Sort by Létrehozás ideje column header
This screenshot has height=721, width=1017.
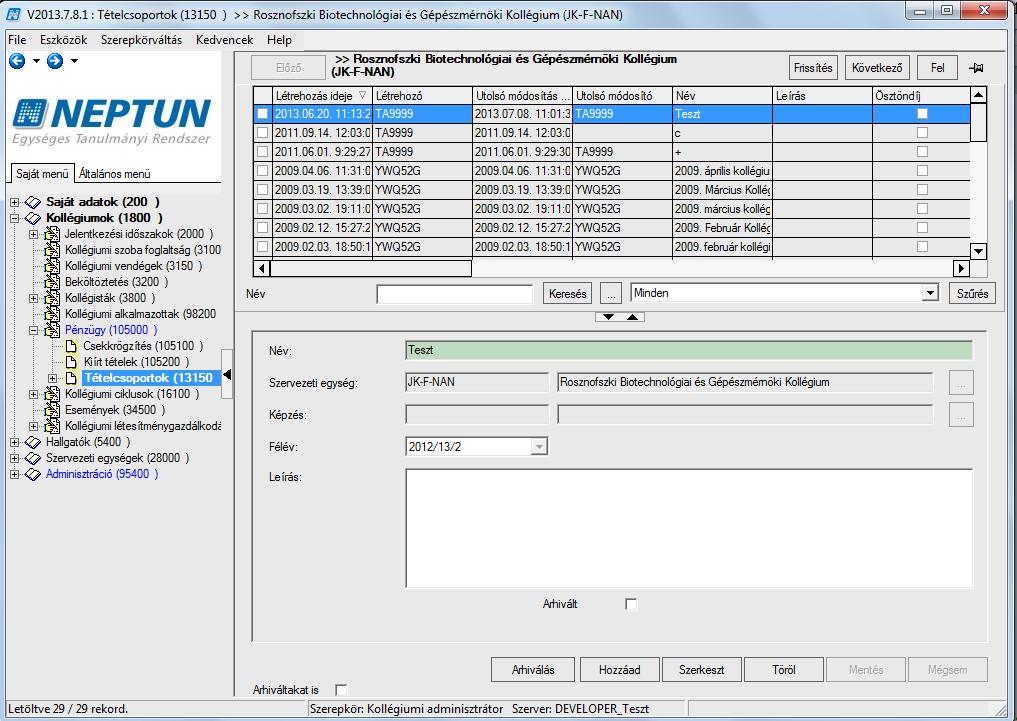coord(322,96)
